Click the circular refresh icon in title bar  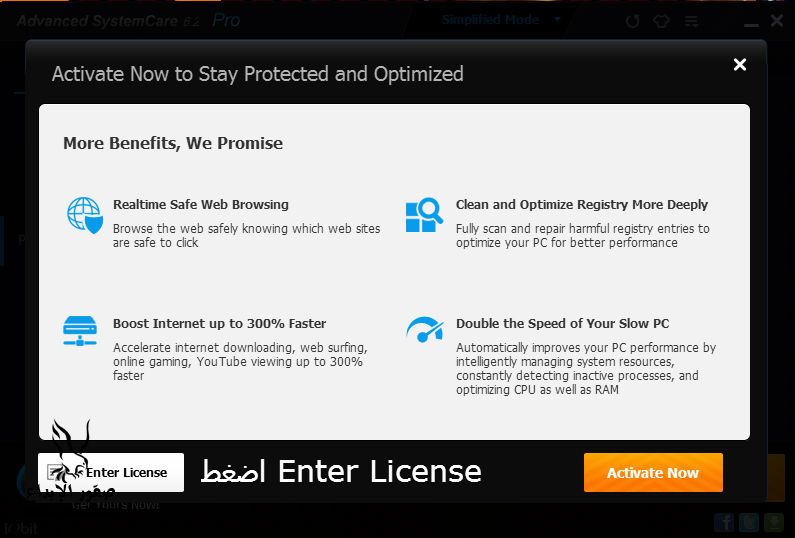(632, 21)
